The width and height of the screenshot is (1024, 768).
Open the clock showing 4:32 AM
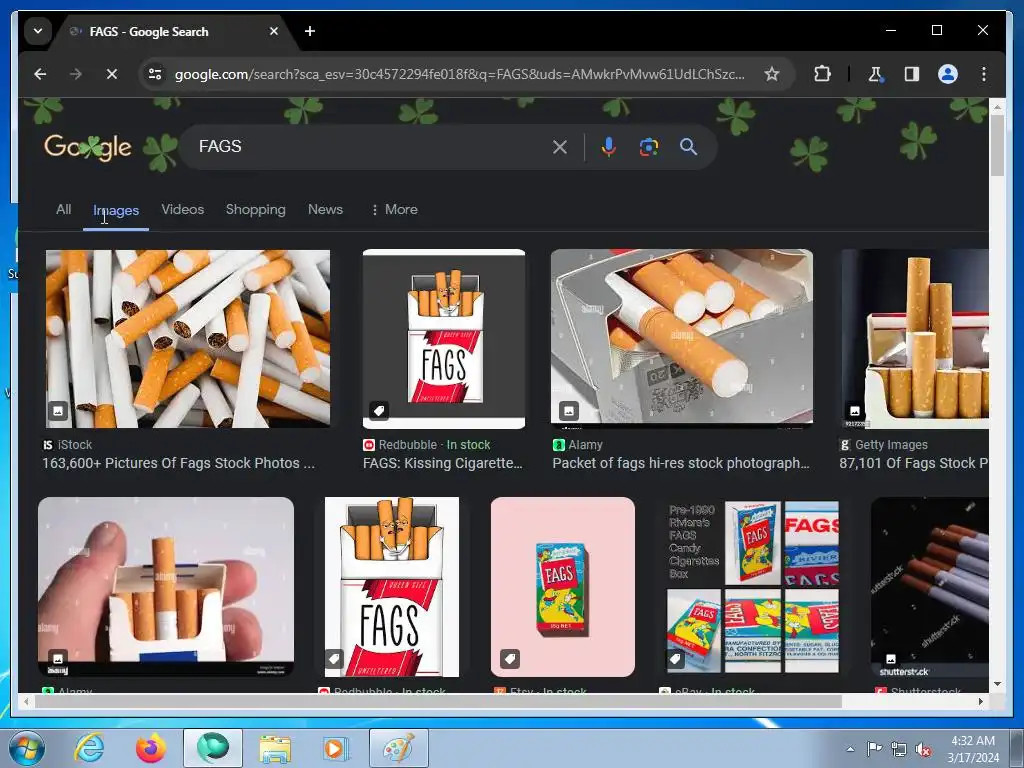click(973, 749)
